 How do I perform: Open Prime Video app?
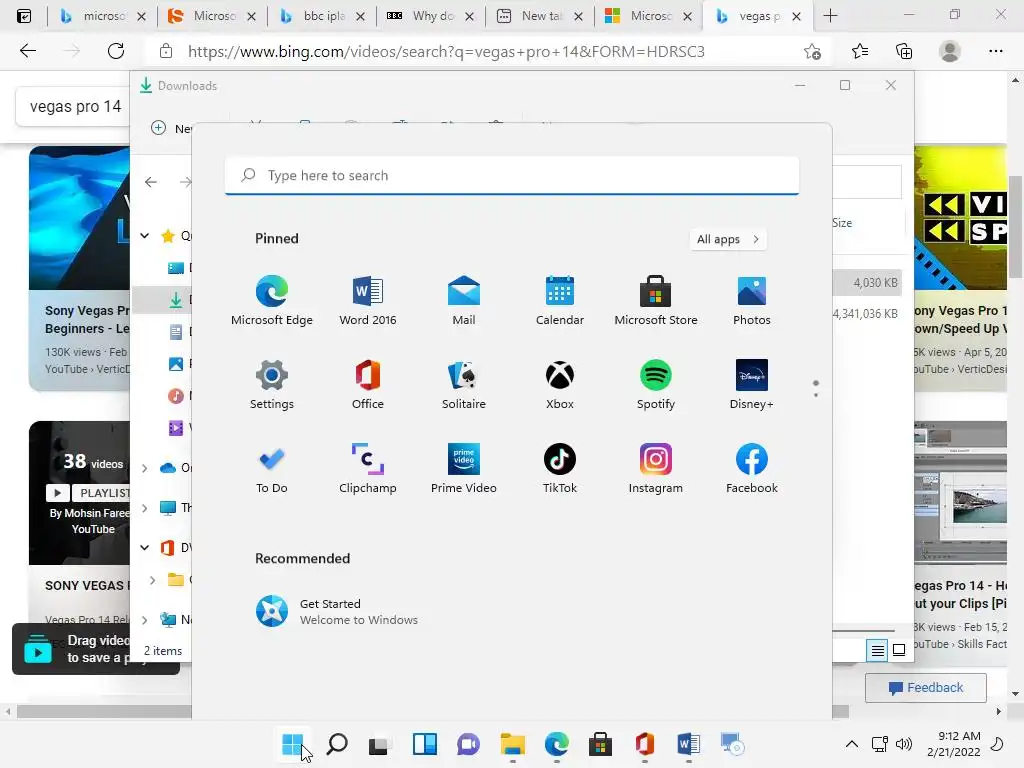[464, 469]
